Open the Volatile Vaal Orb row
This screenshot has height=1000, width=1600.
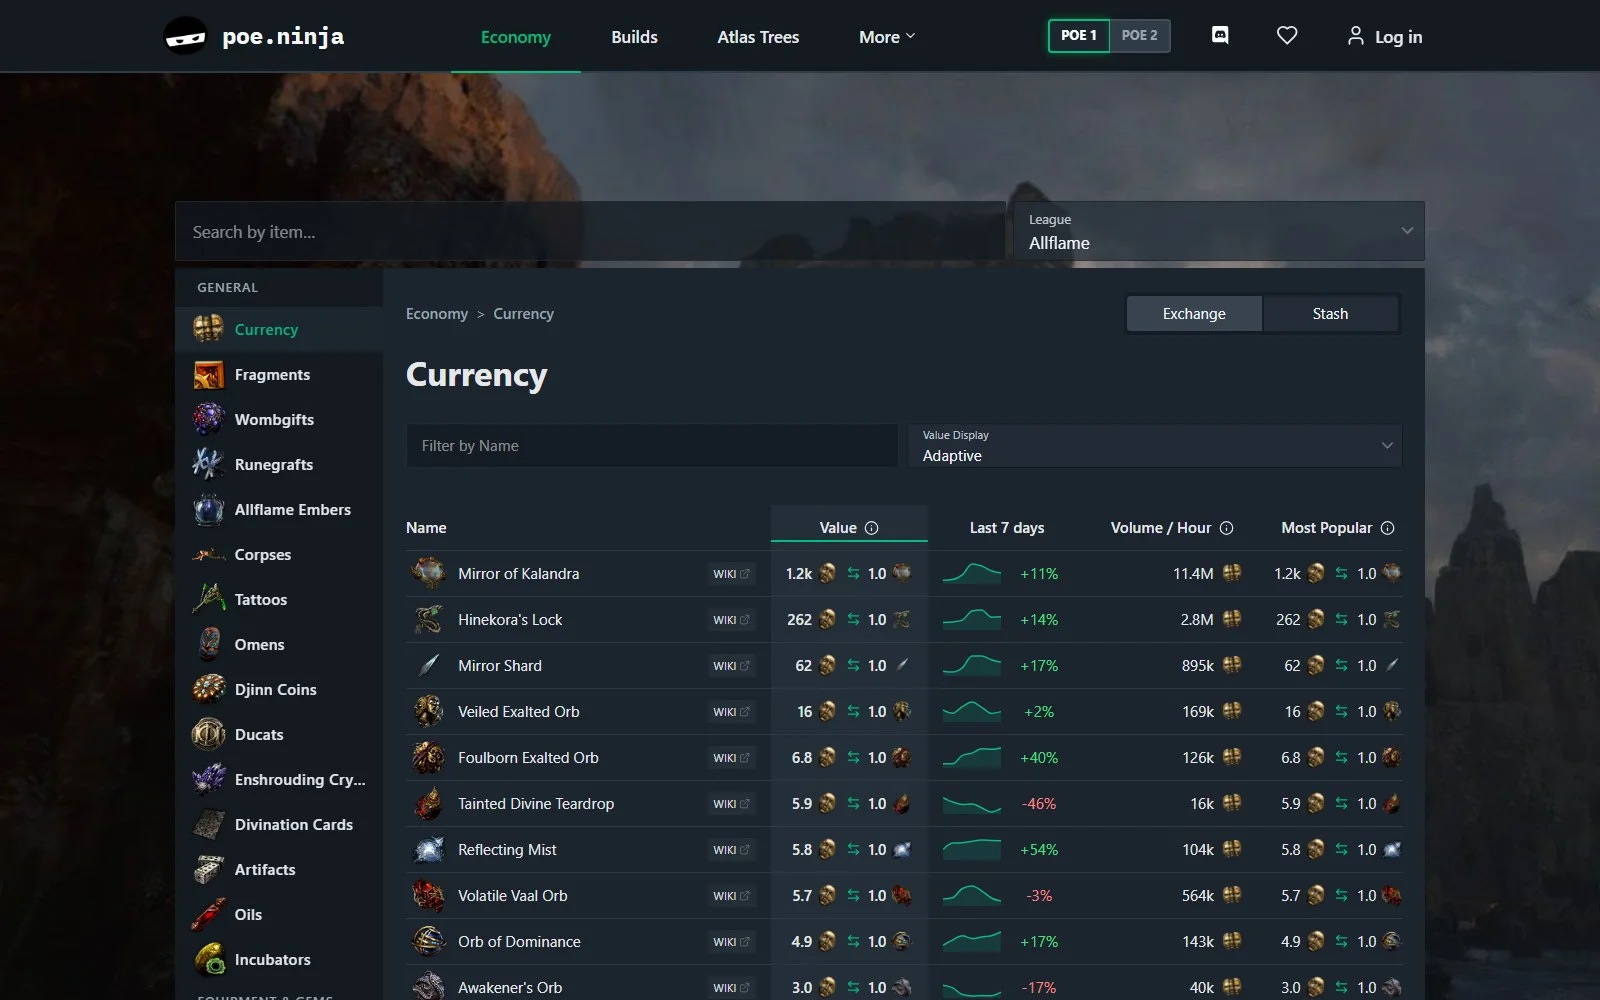coord(904,896)
